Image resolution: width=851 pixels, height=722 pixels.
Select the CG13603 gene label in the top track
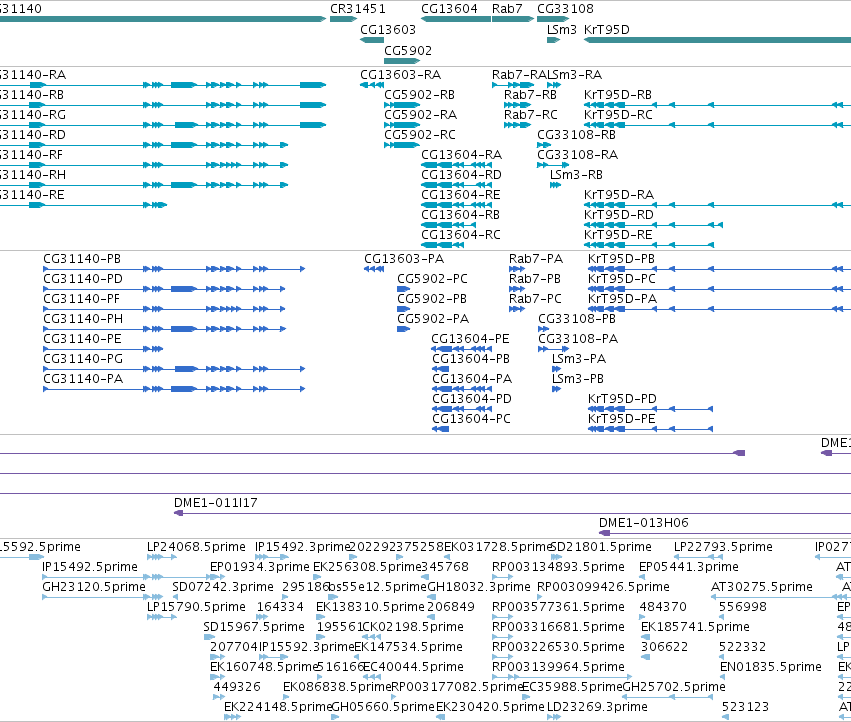[x=388, y=29]
